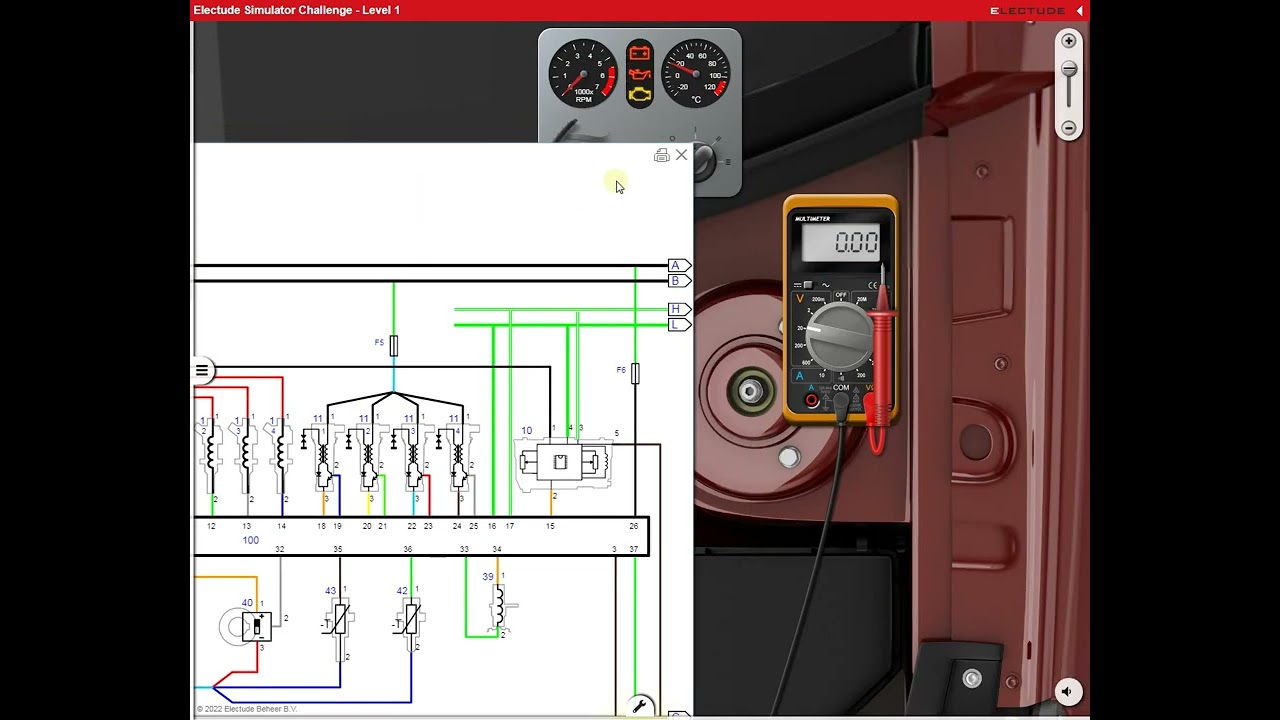
Task: Open the wrench tools button
Action: click(639, 706)
